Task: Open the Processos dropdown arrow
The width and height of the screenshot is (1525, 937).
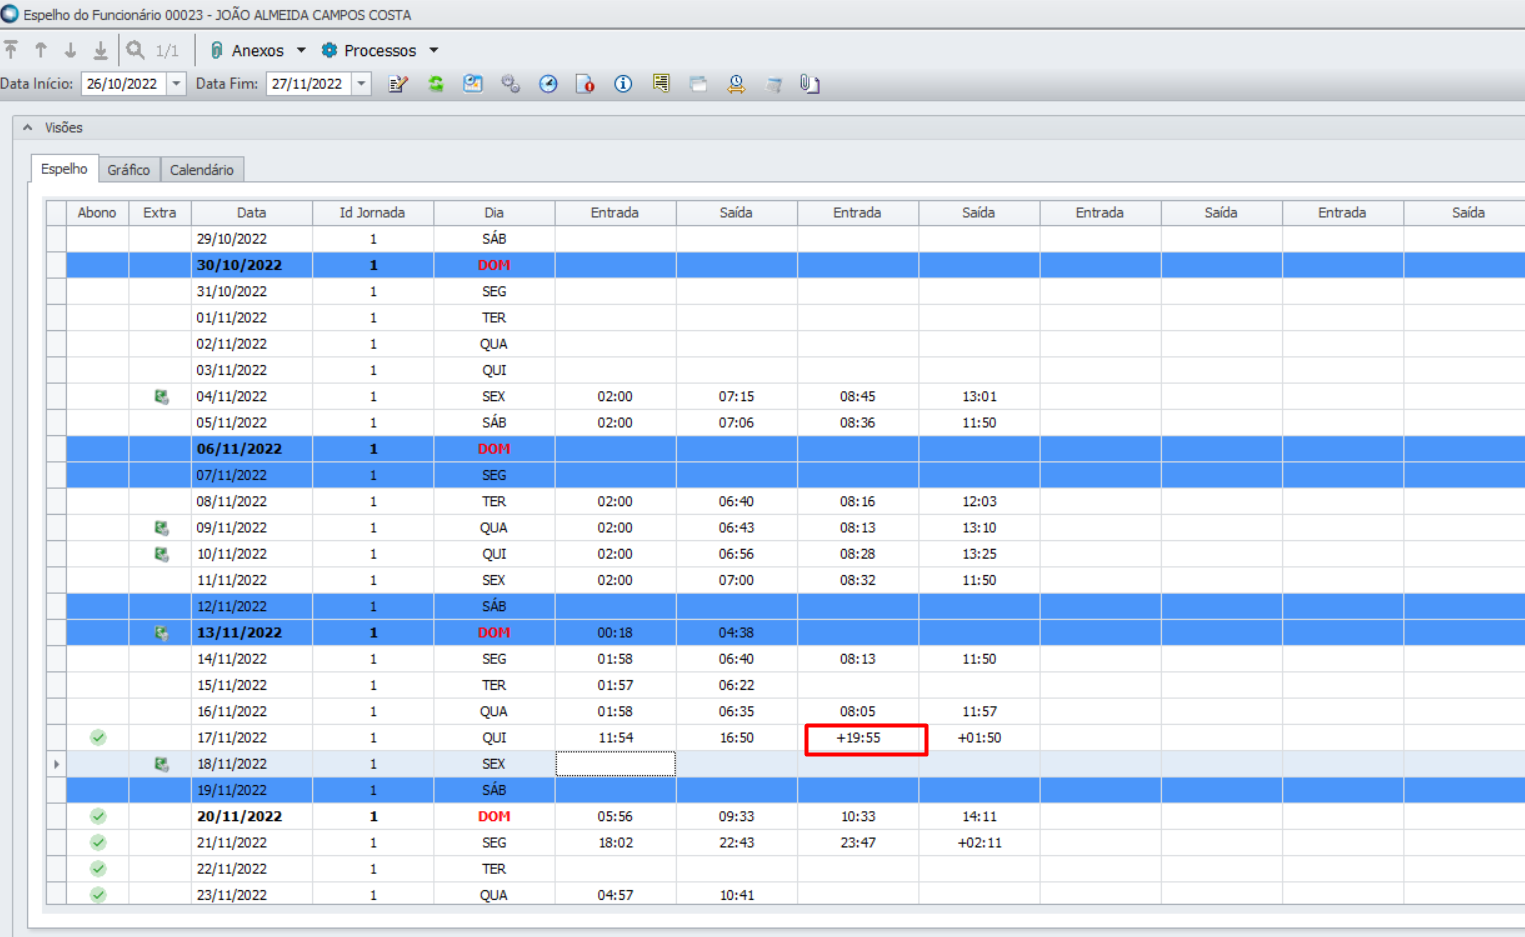Action: [x=434, y=50]
